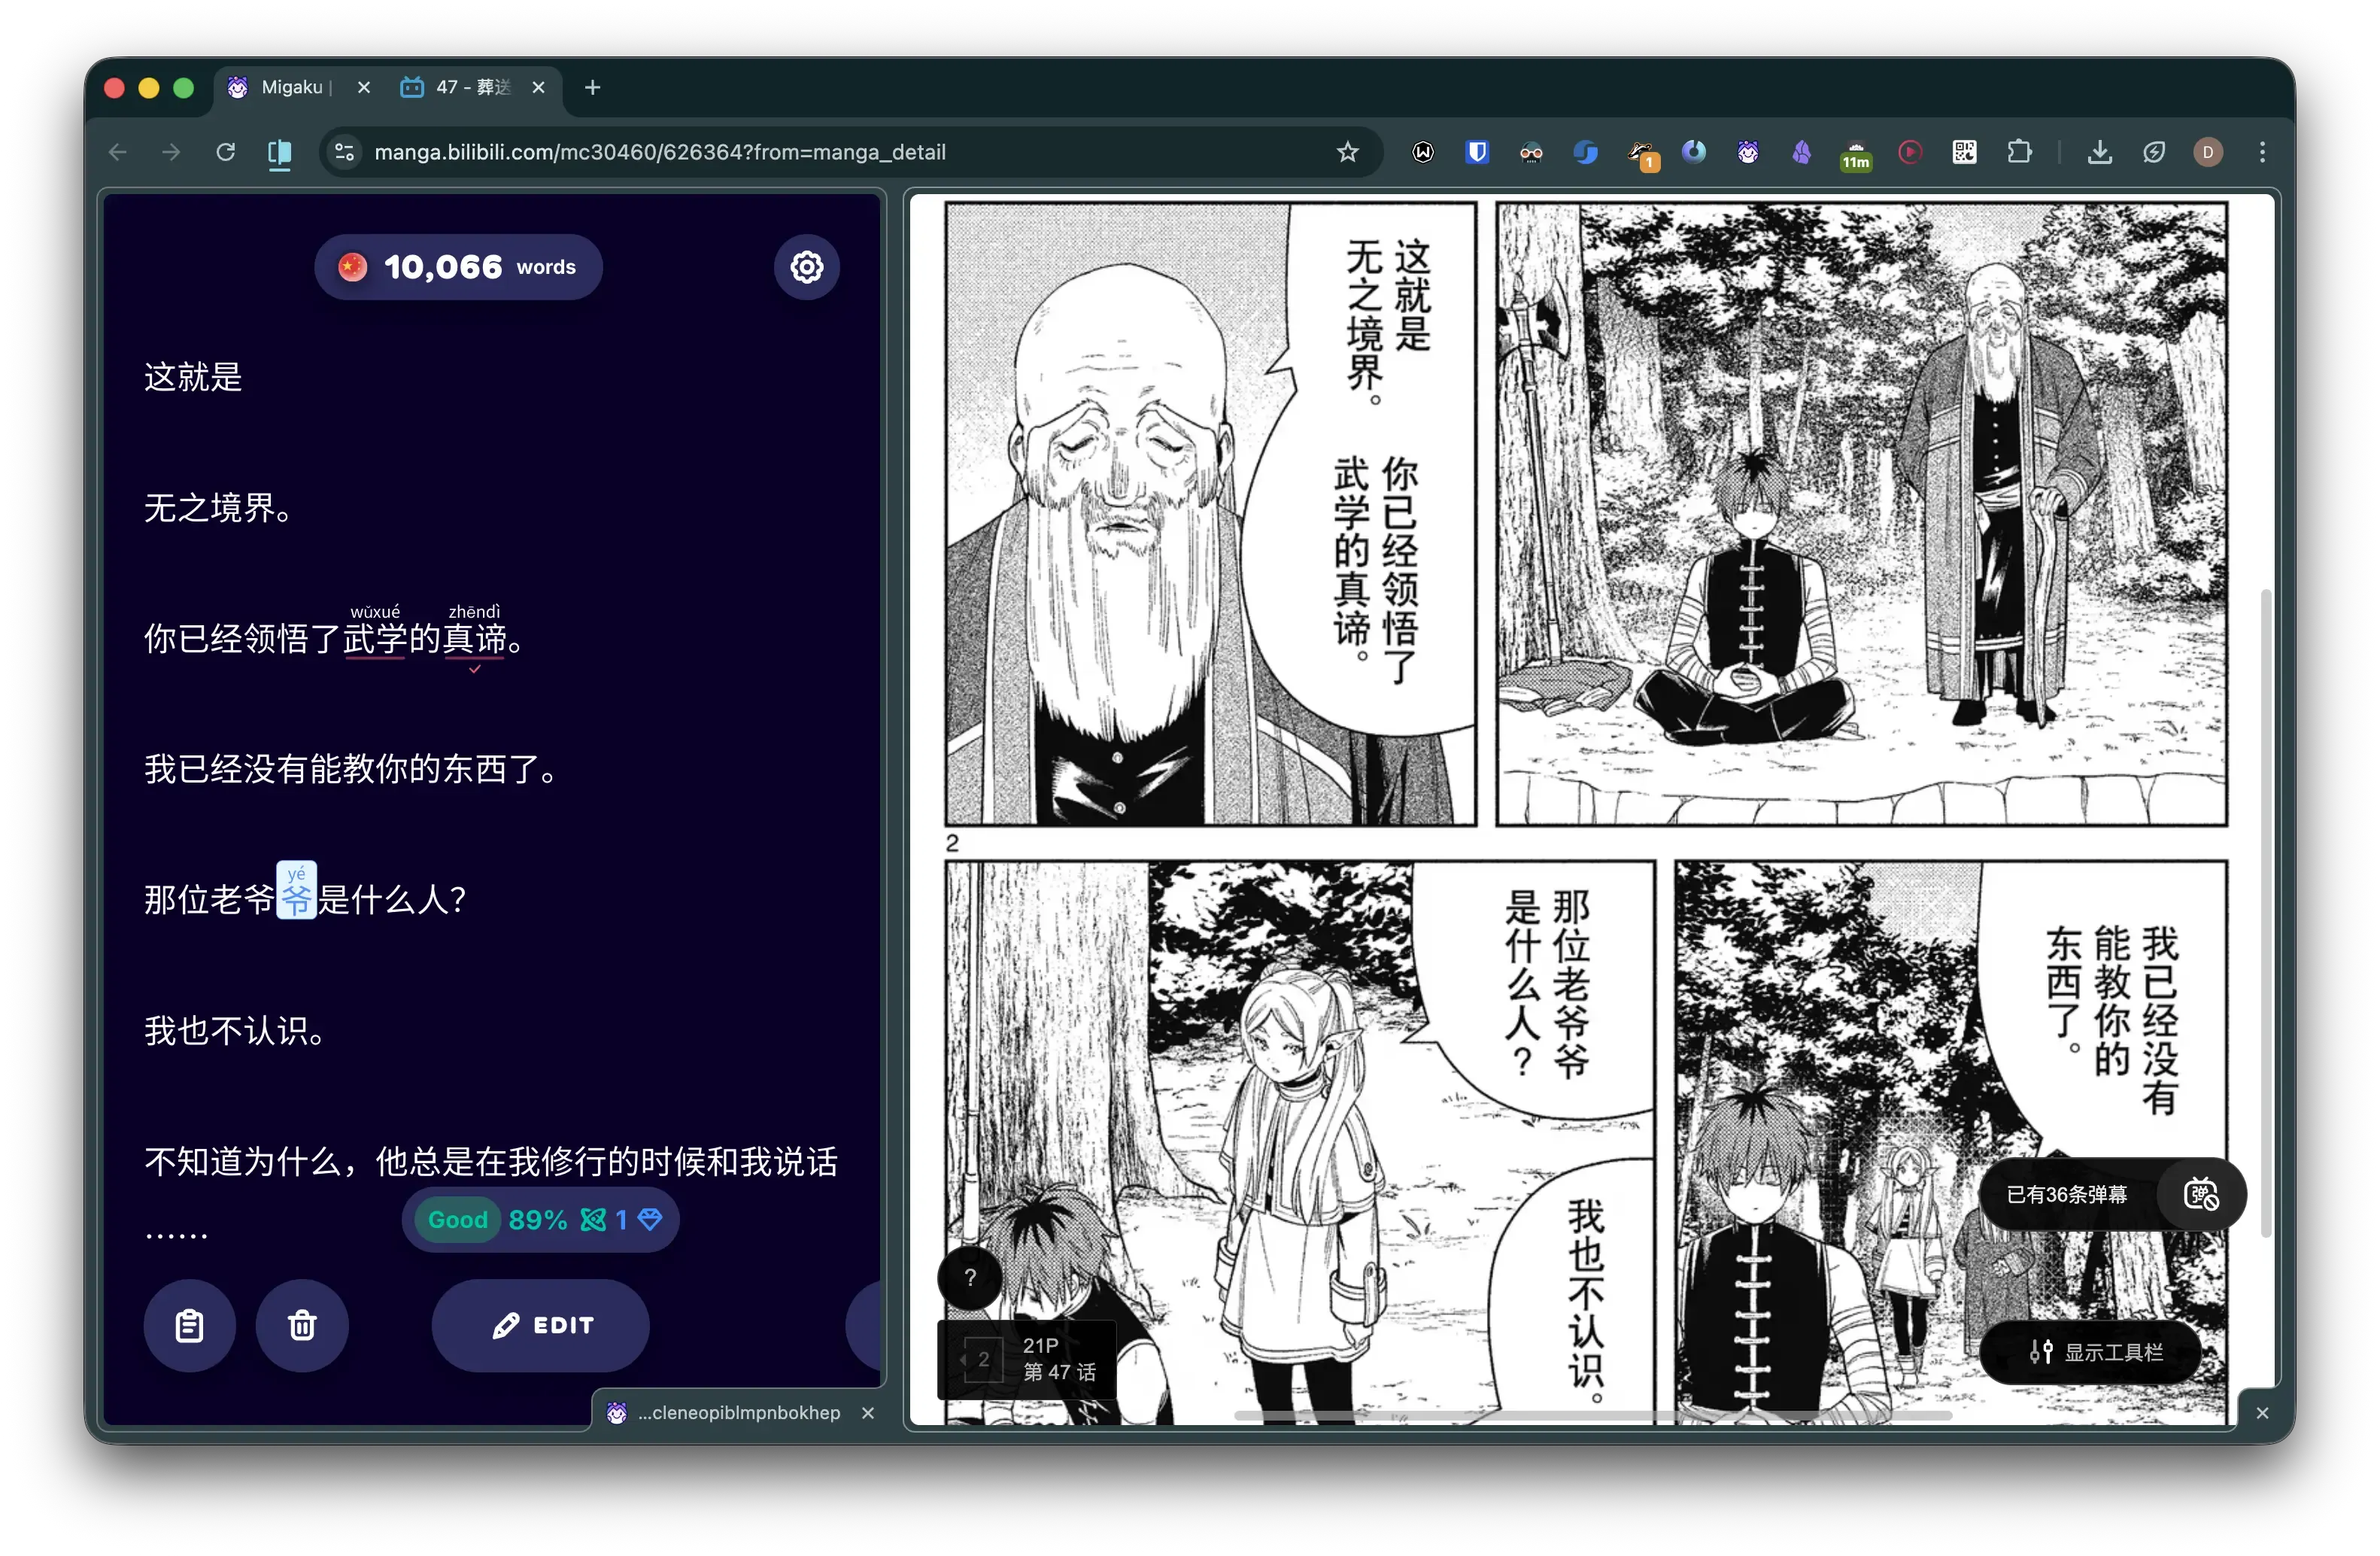Viewport: 2380px width, 1556px height.
Task: Open the 10,066 words language selector
Action: click(458, 267)
